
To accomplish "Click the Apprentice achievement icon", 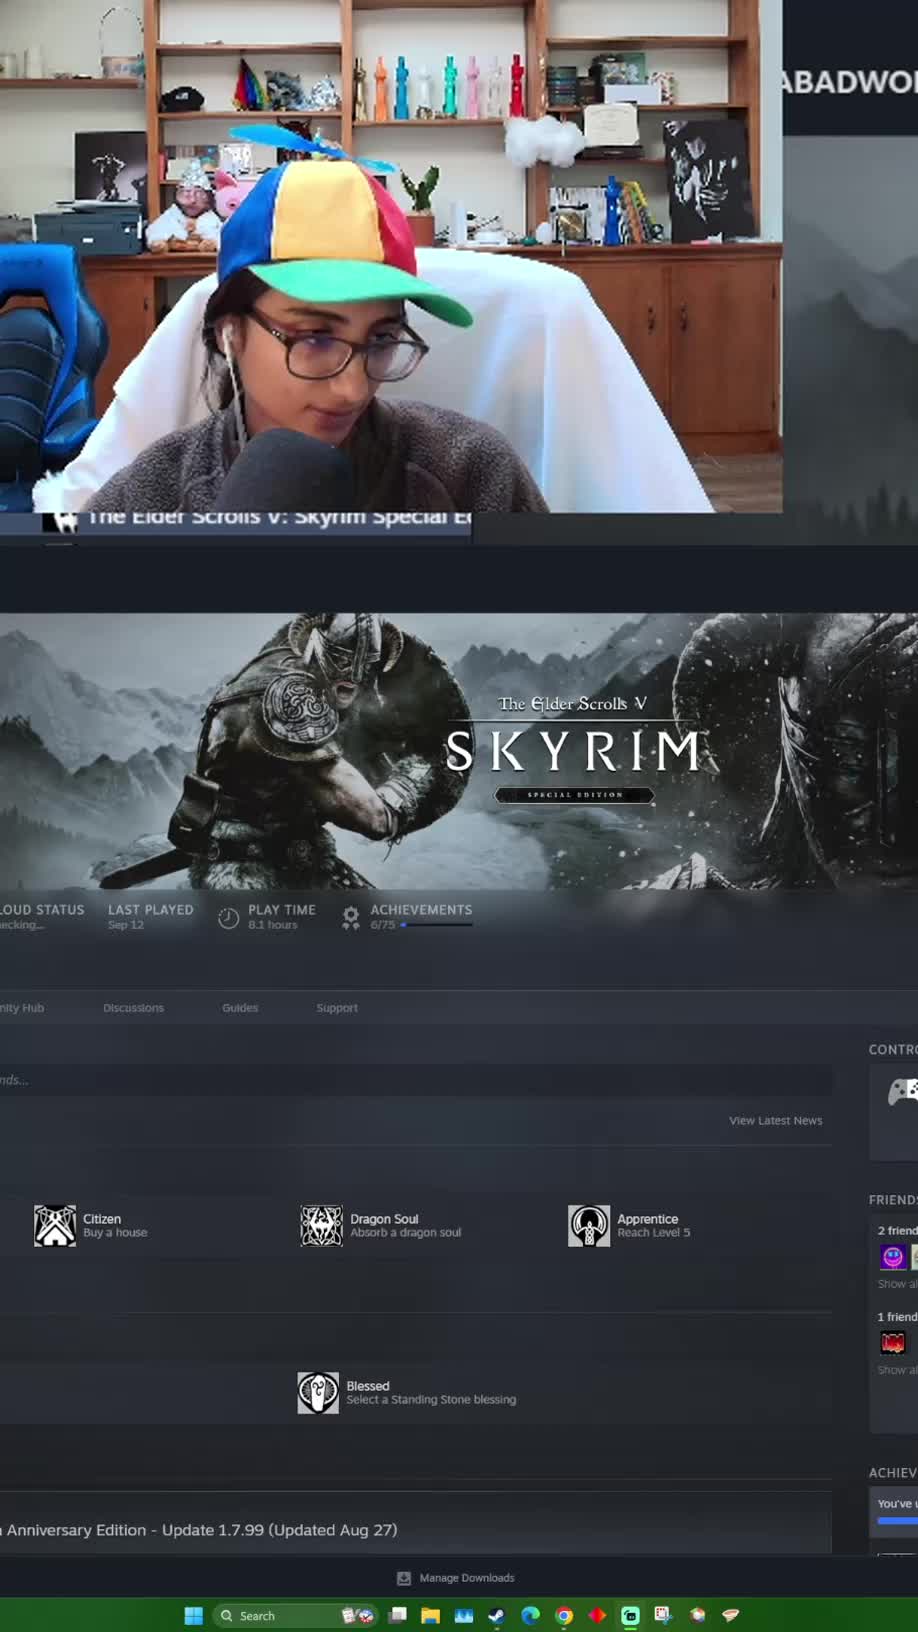I will click(x=589, y=1226).
